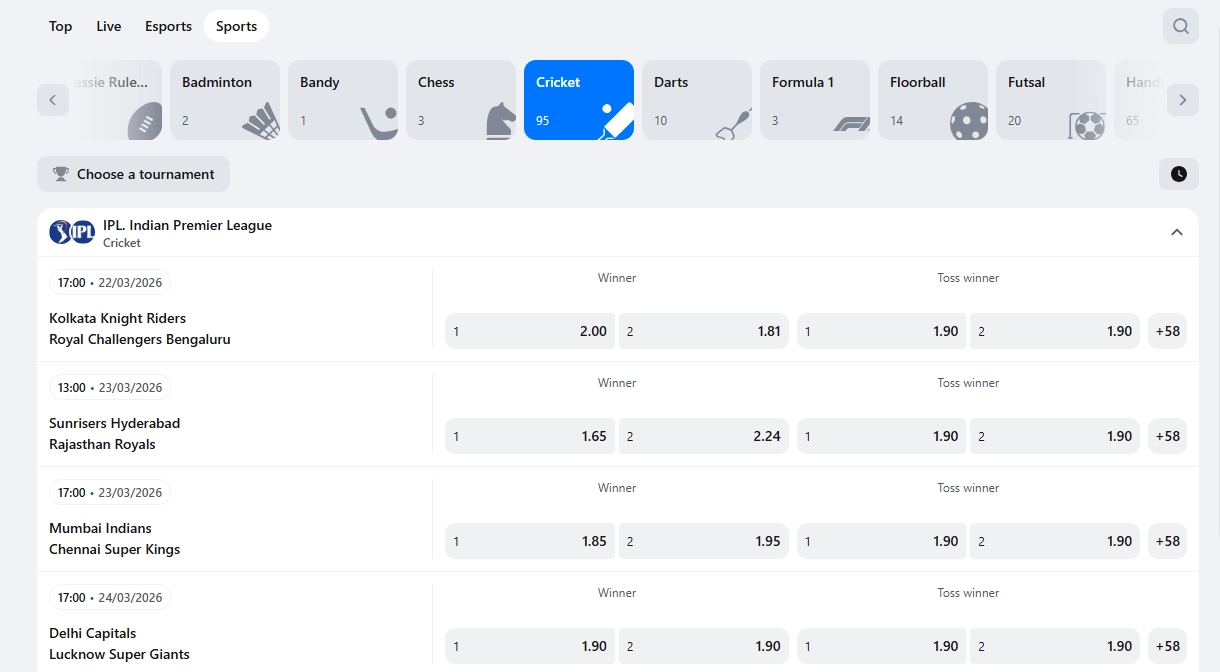Open the Futsal sport category

click(x=1050, y=100)
